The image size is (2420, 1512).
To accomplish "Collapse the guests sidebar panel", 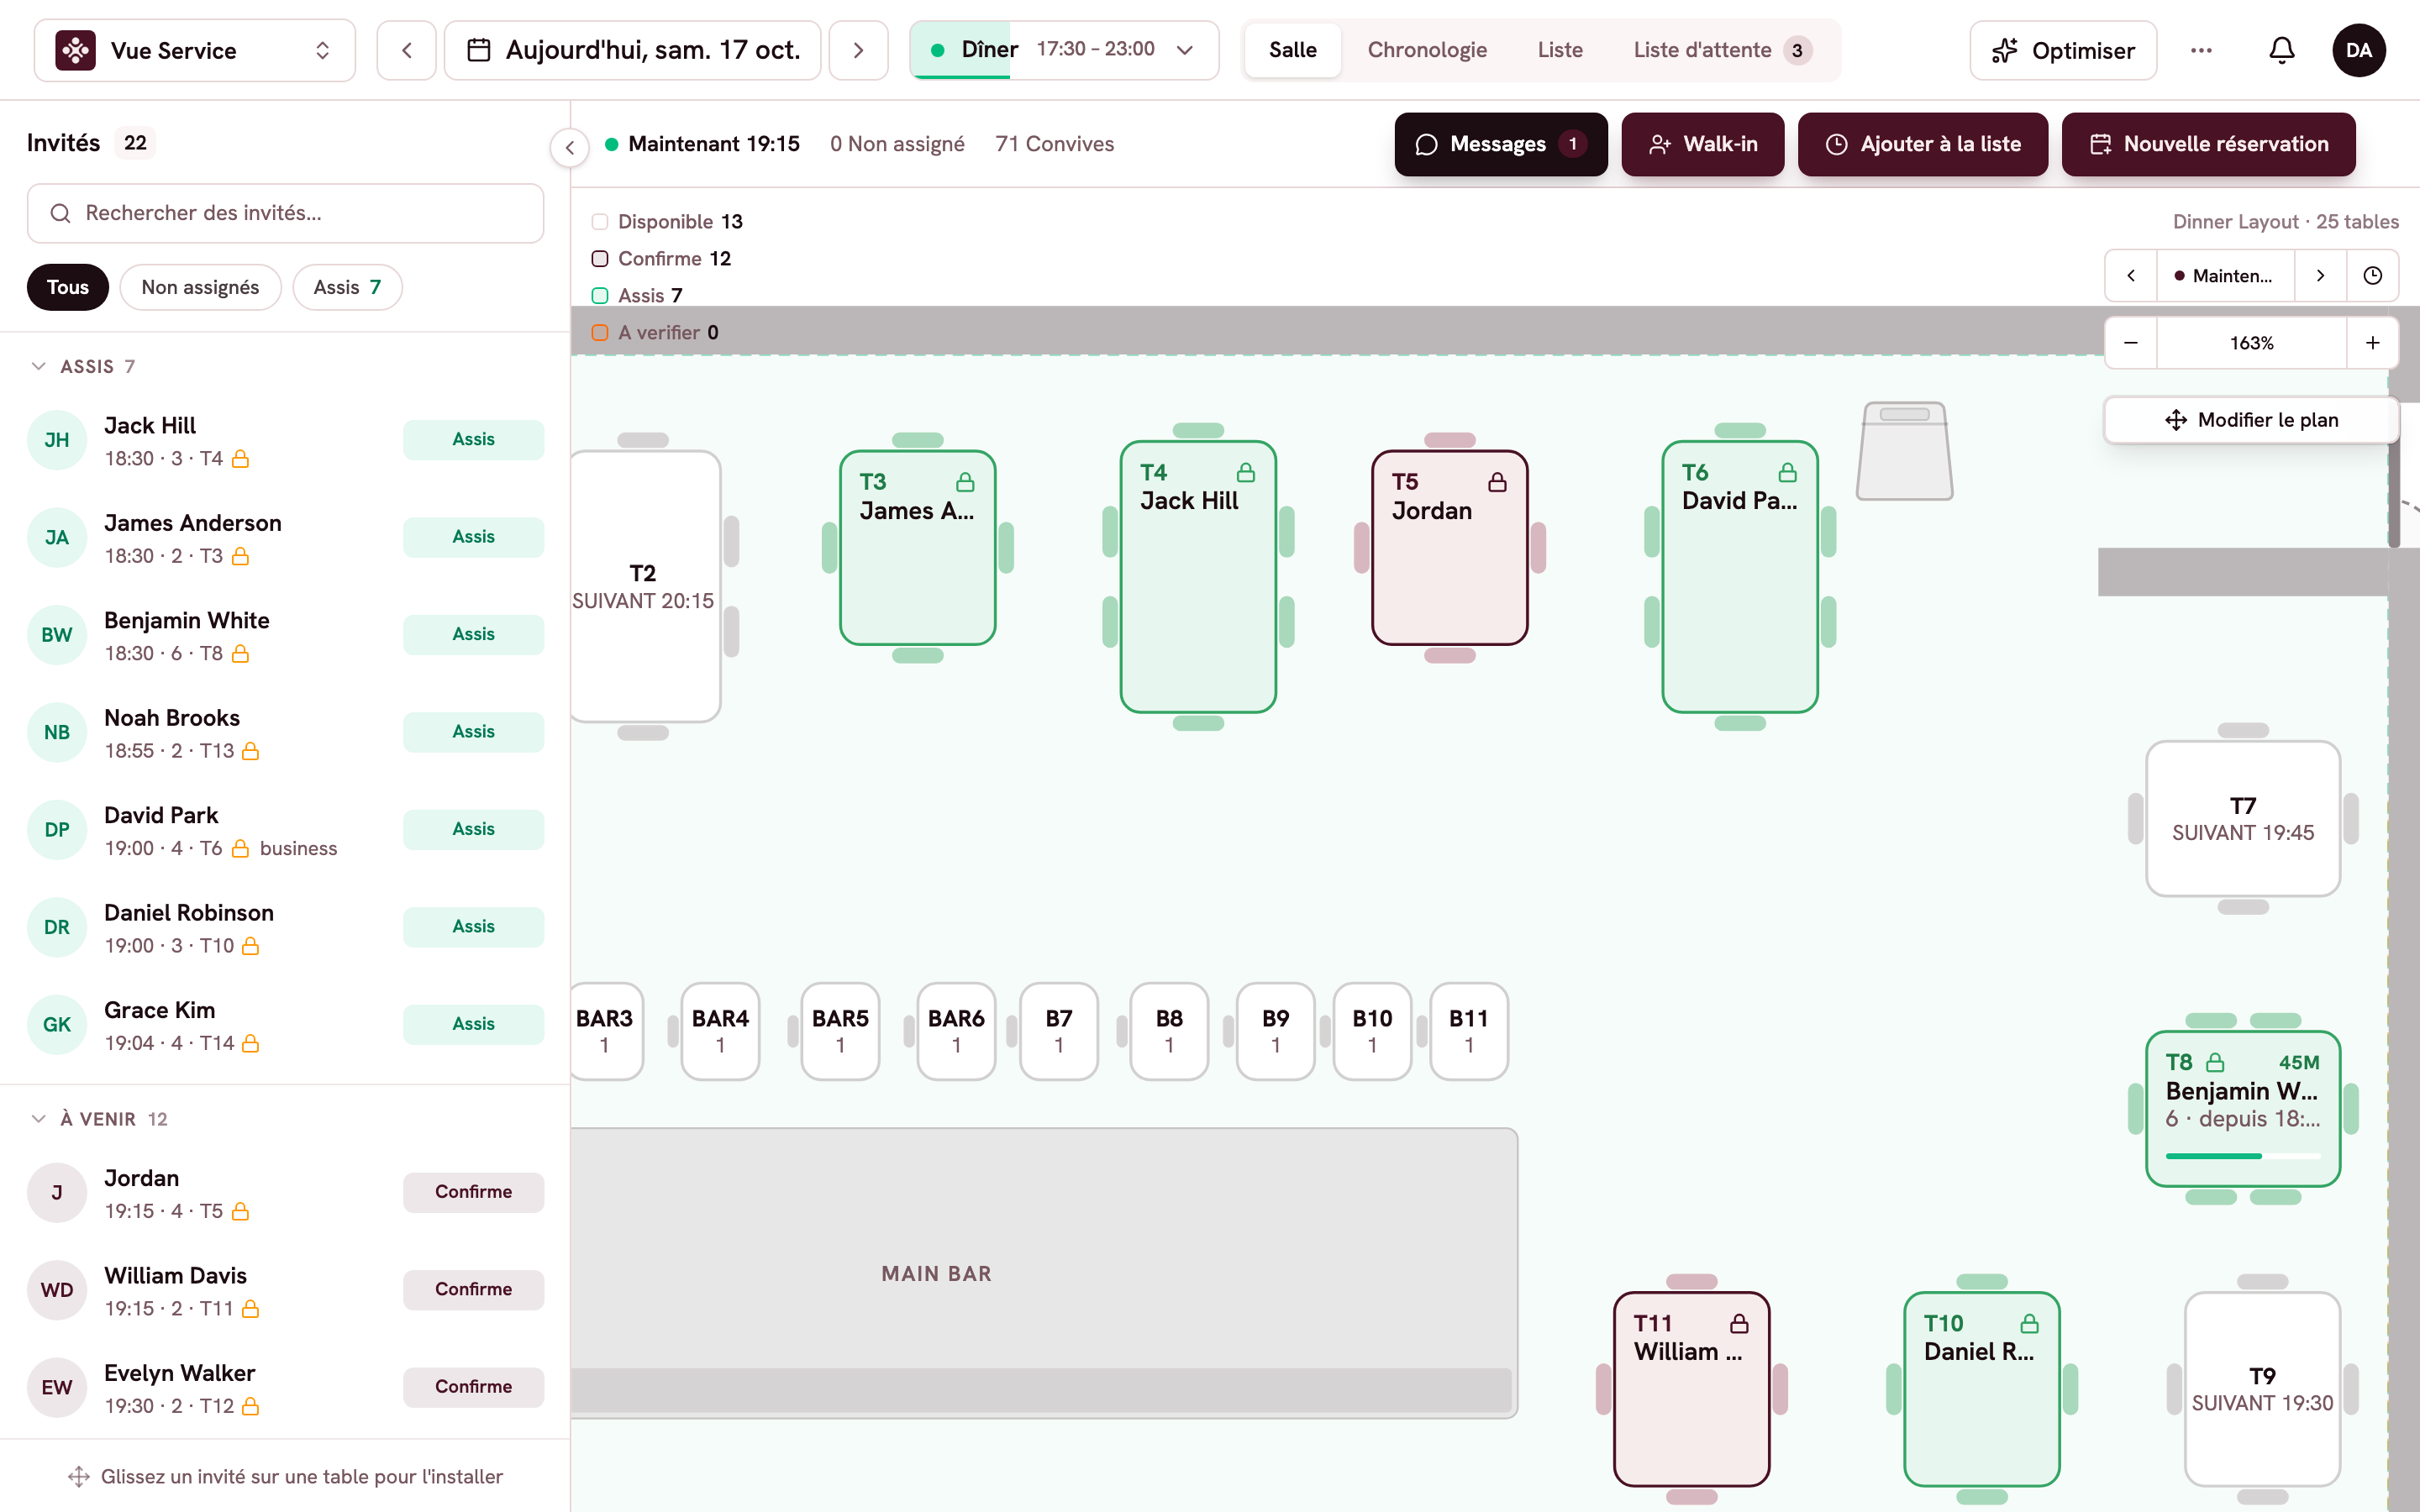I will pos(570,148).
